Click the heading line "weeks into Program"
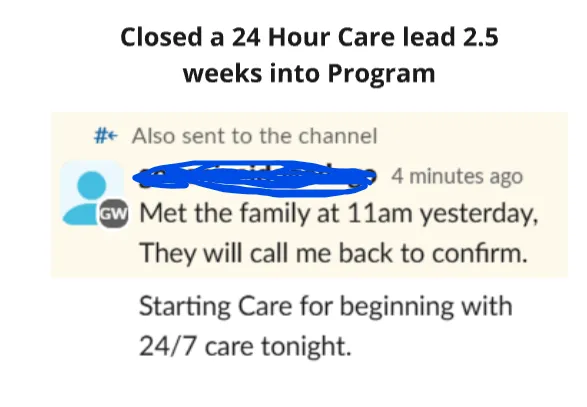Viewport: 587px width, 407px height. (309, 73)
